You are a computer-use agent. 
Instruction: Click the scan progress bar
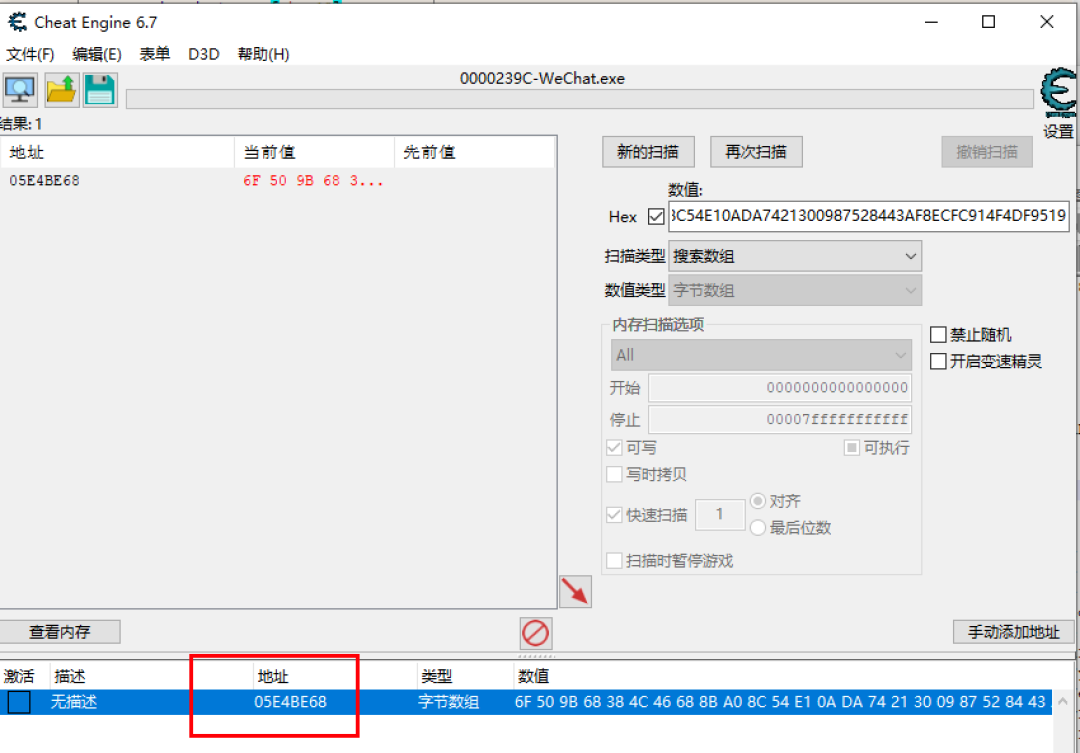click(580, 99)
